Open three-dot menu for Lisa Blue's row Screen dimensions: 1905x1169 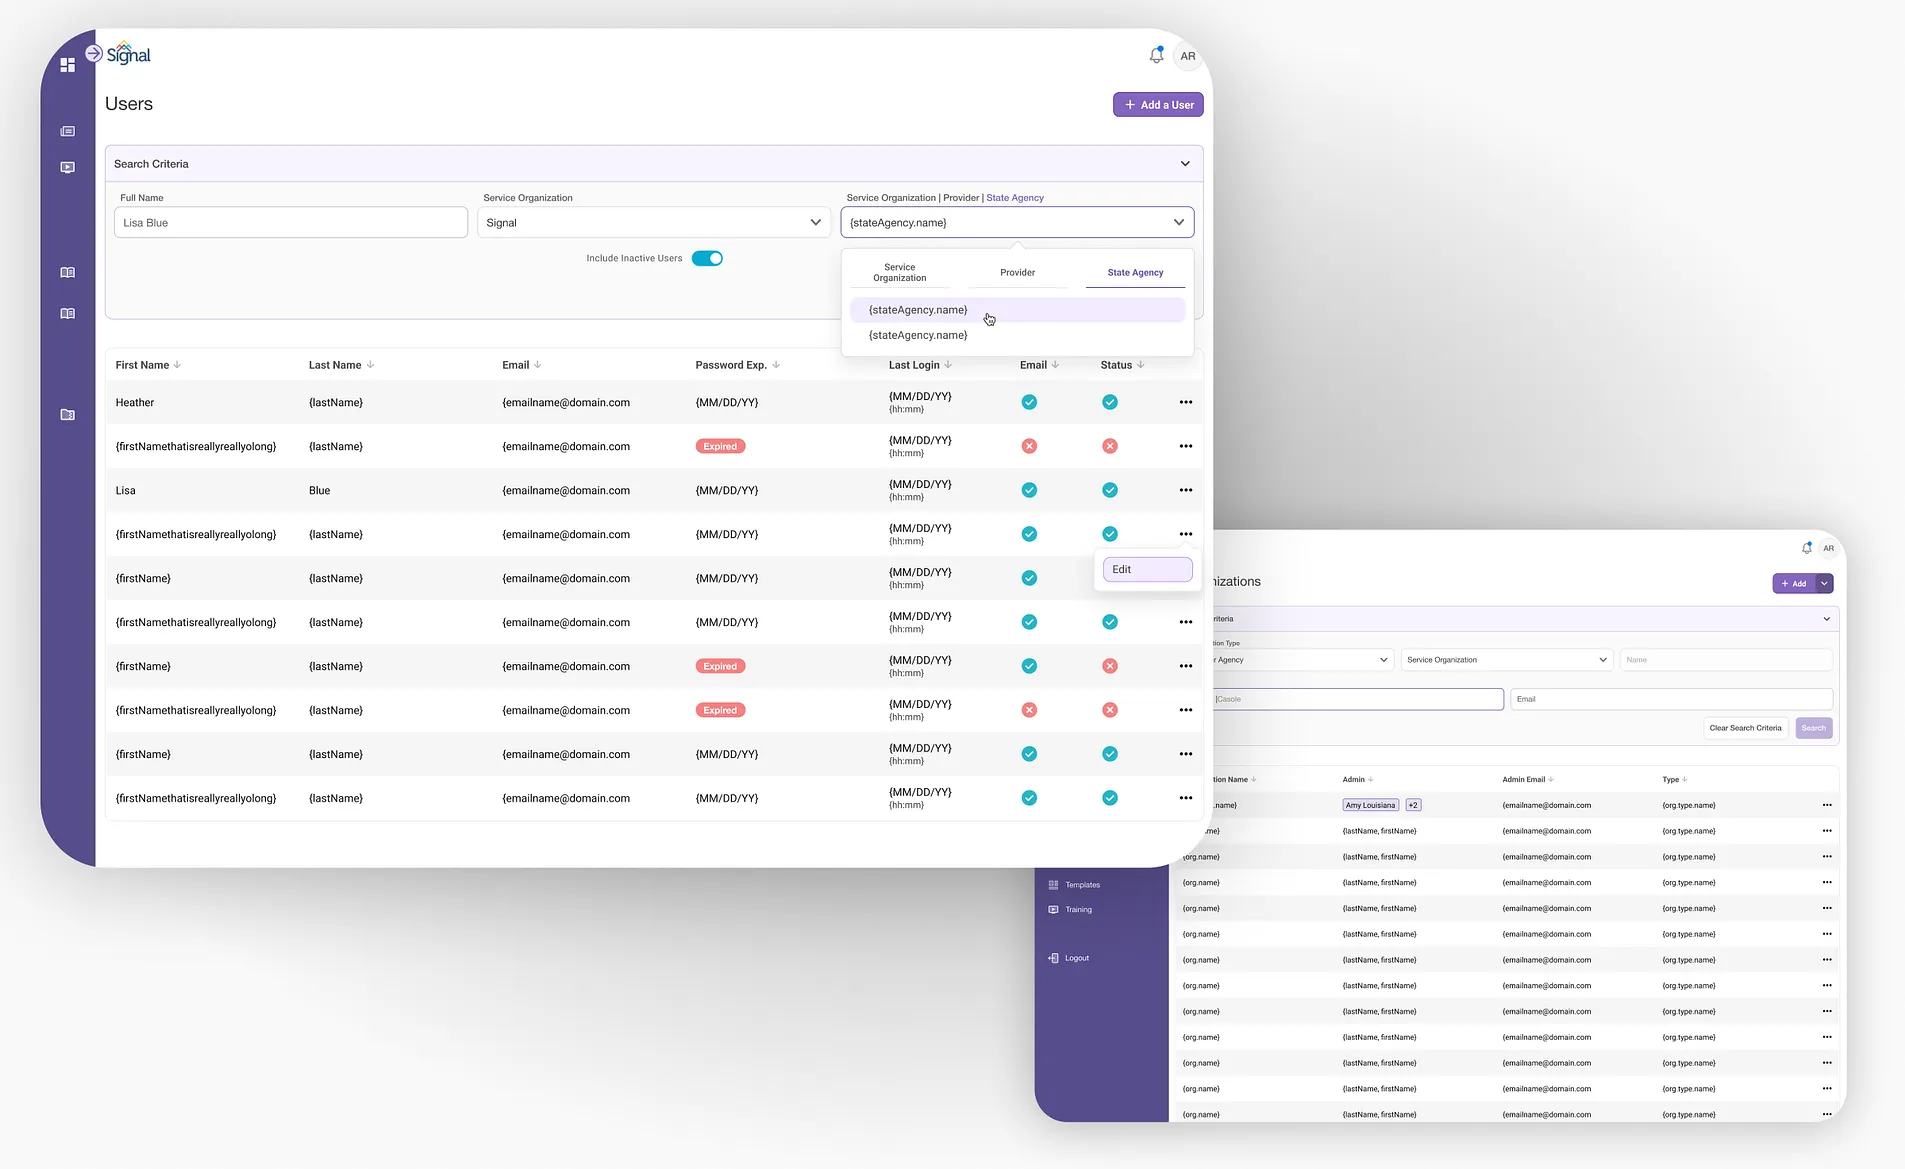click(x=1185, y=490)
